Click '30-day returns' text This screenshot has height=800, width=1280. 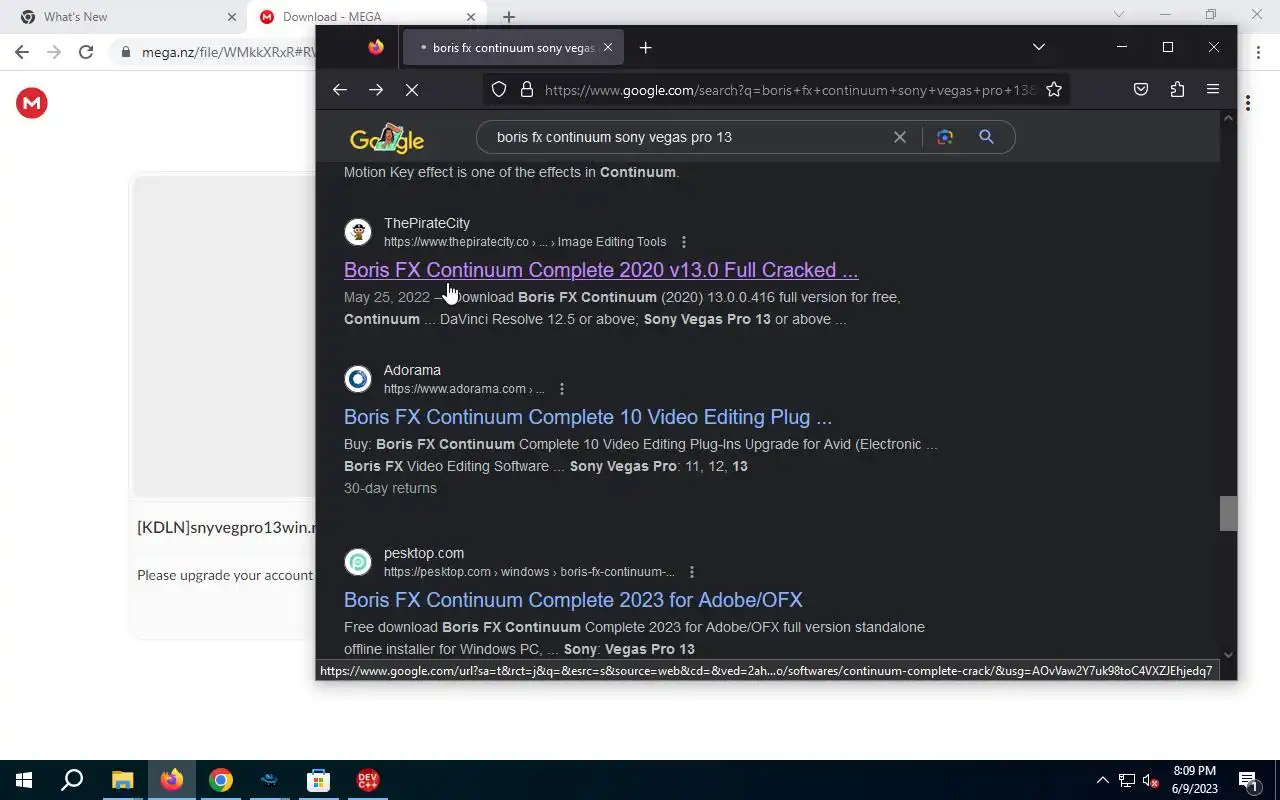(390, 488)
